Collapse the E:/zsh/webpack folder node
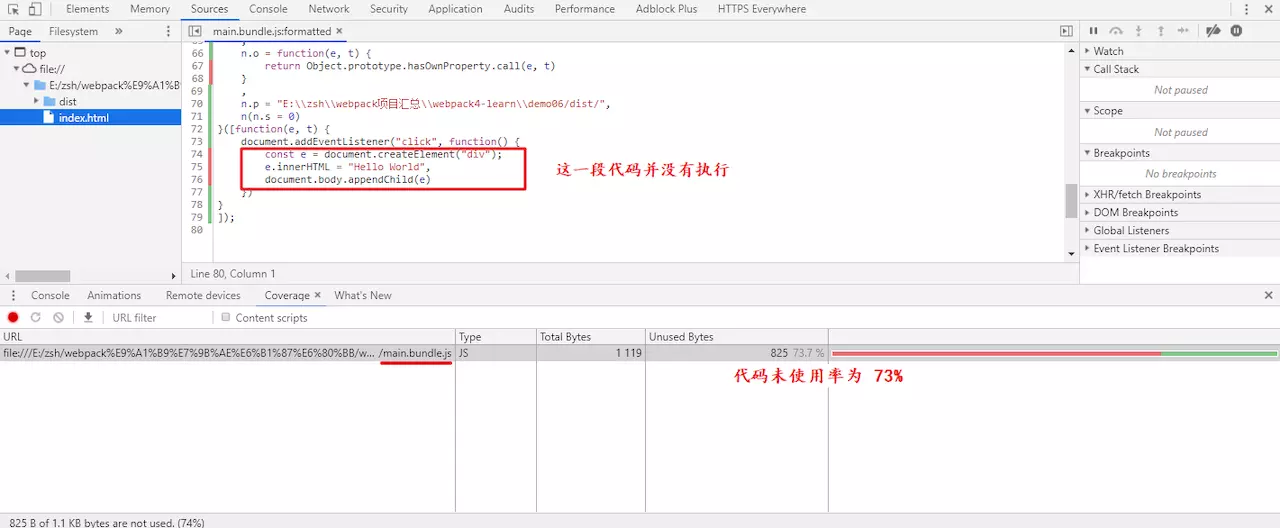 click(x=27, y=85)
